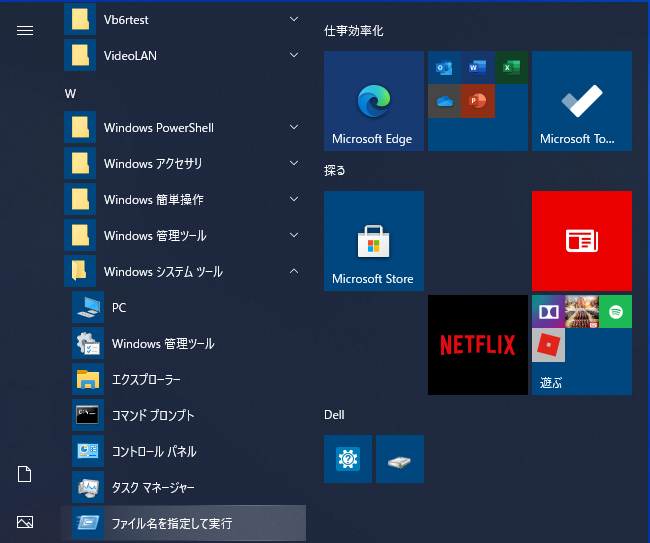Open OneDrive from the Office tile group
This screenshot has height=543, width=650.
click(444, 101)
